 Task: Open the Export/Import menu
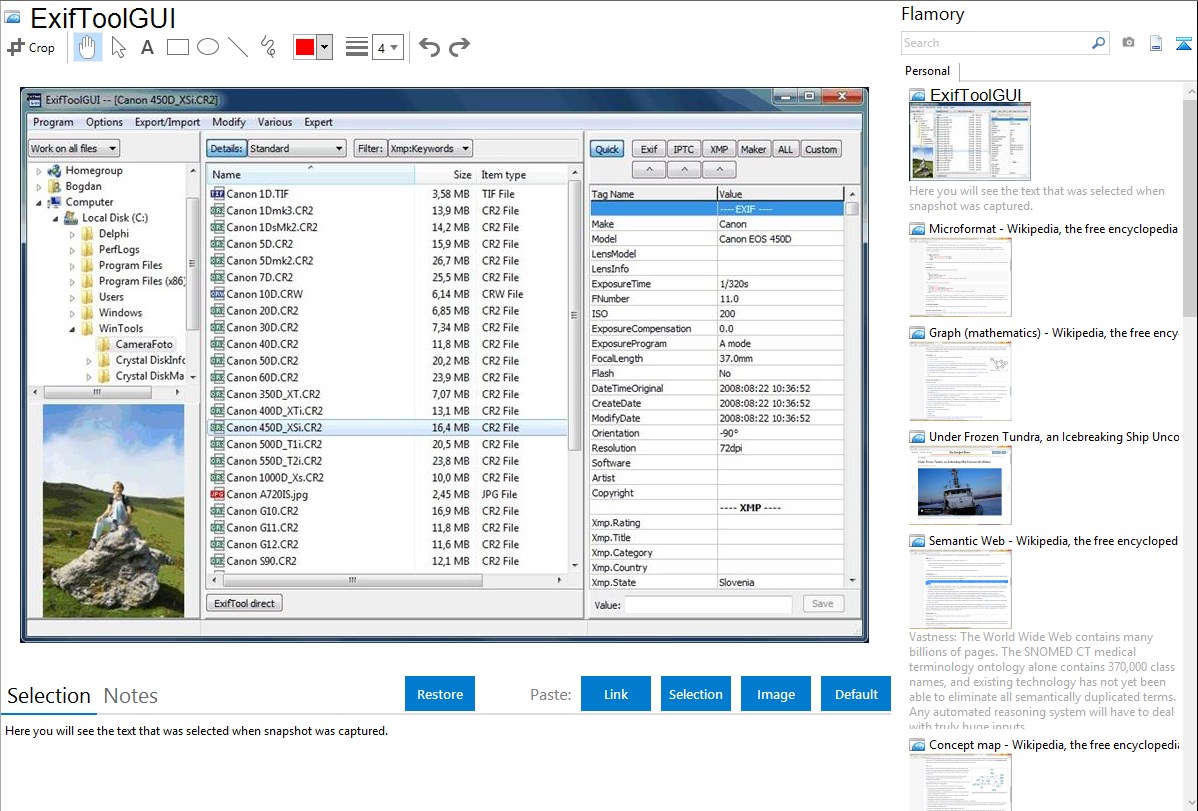167,122
